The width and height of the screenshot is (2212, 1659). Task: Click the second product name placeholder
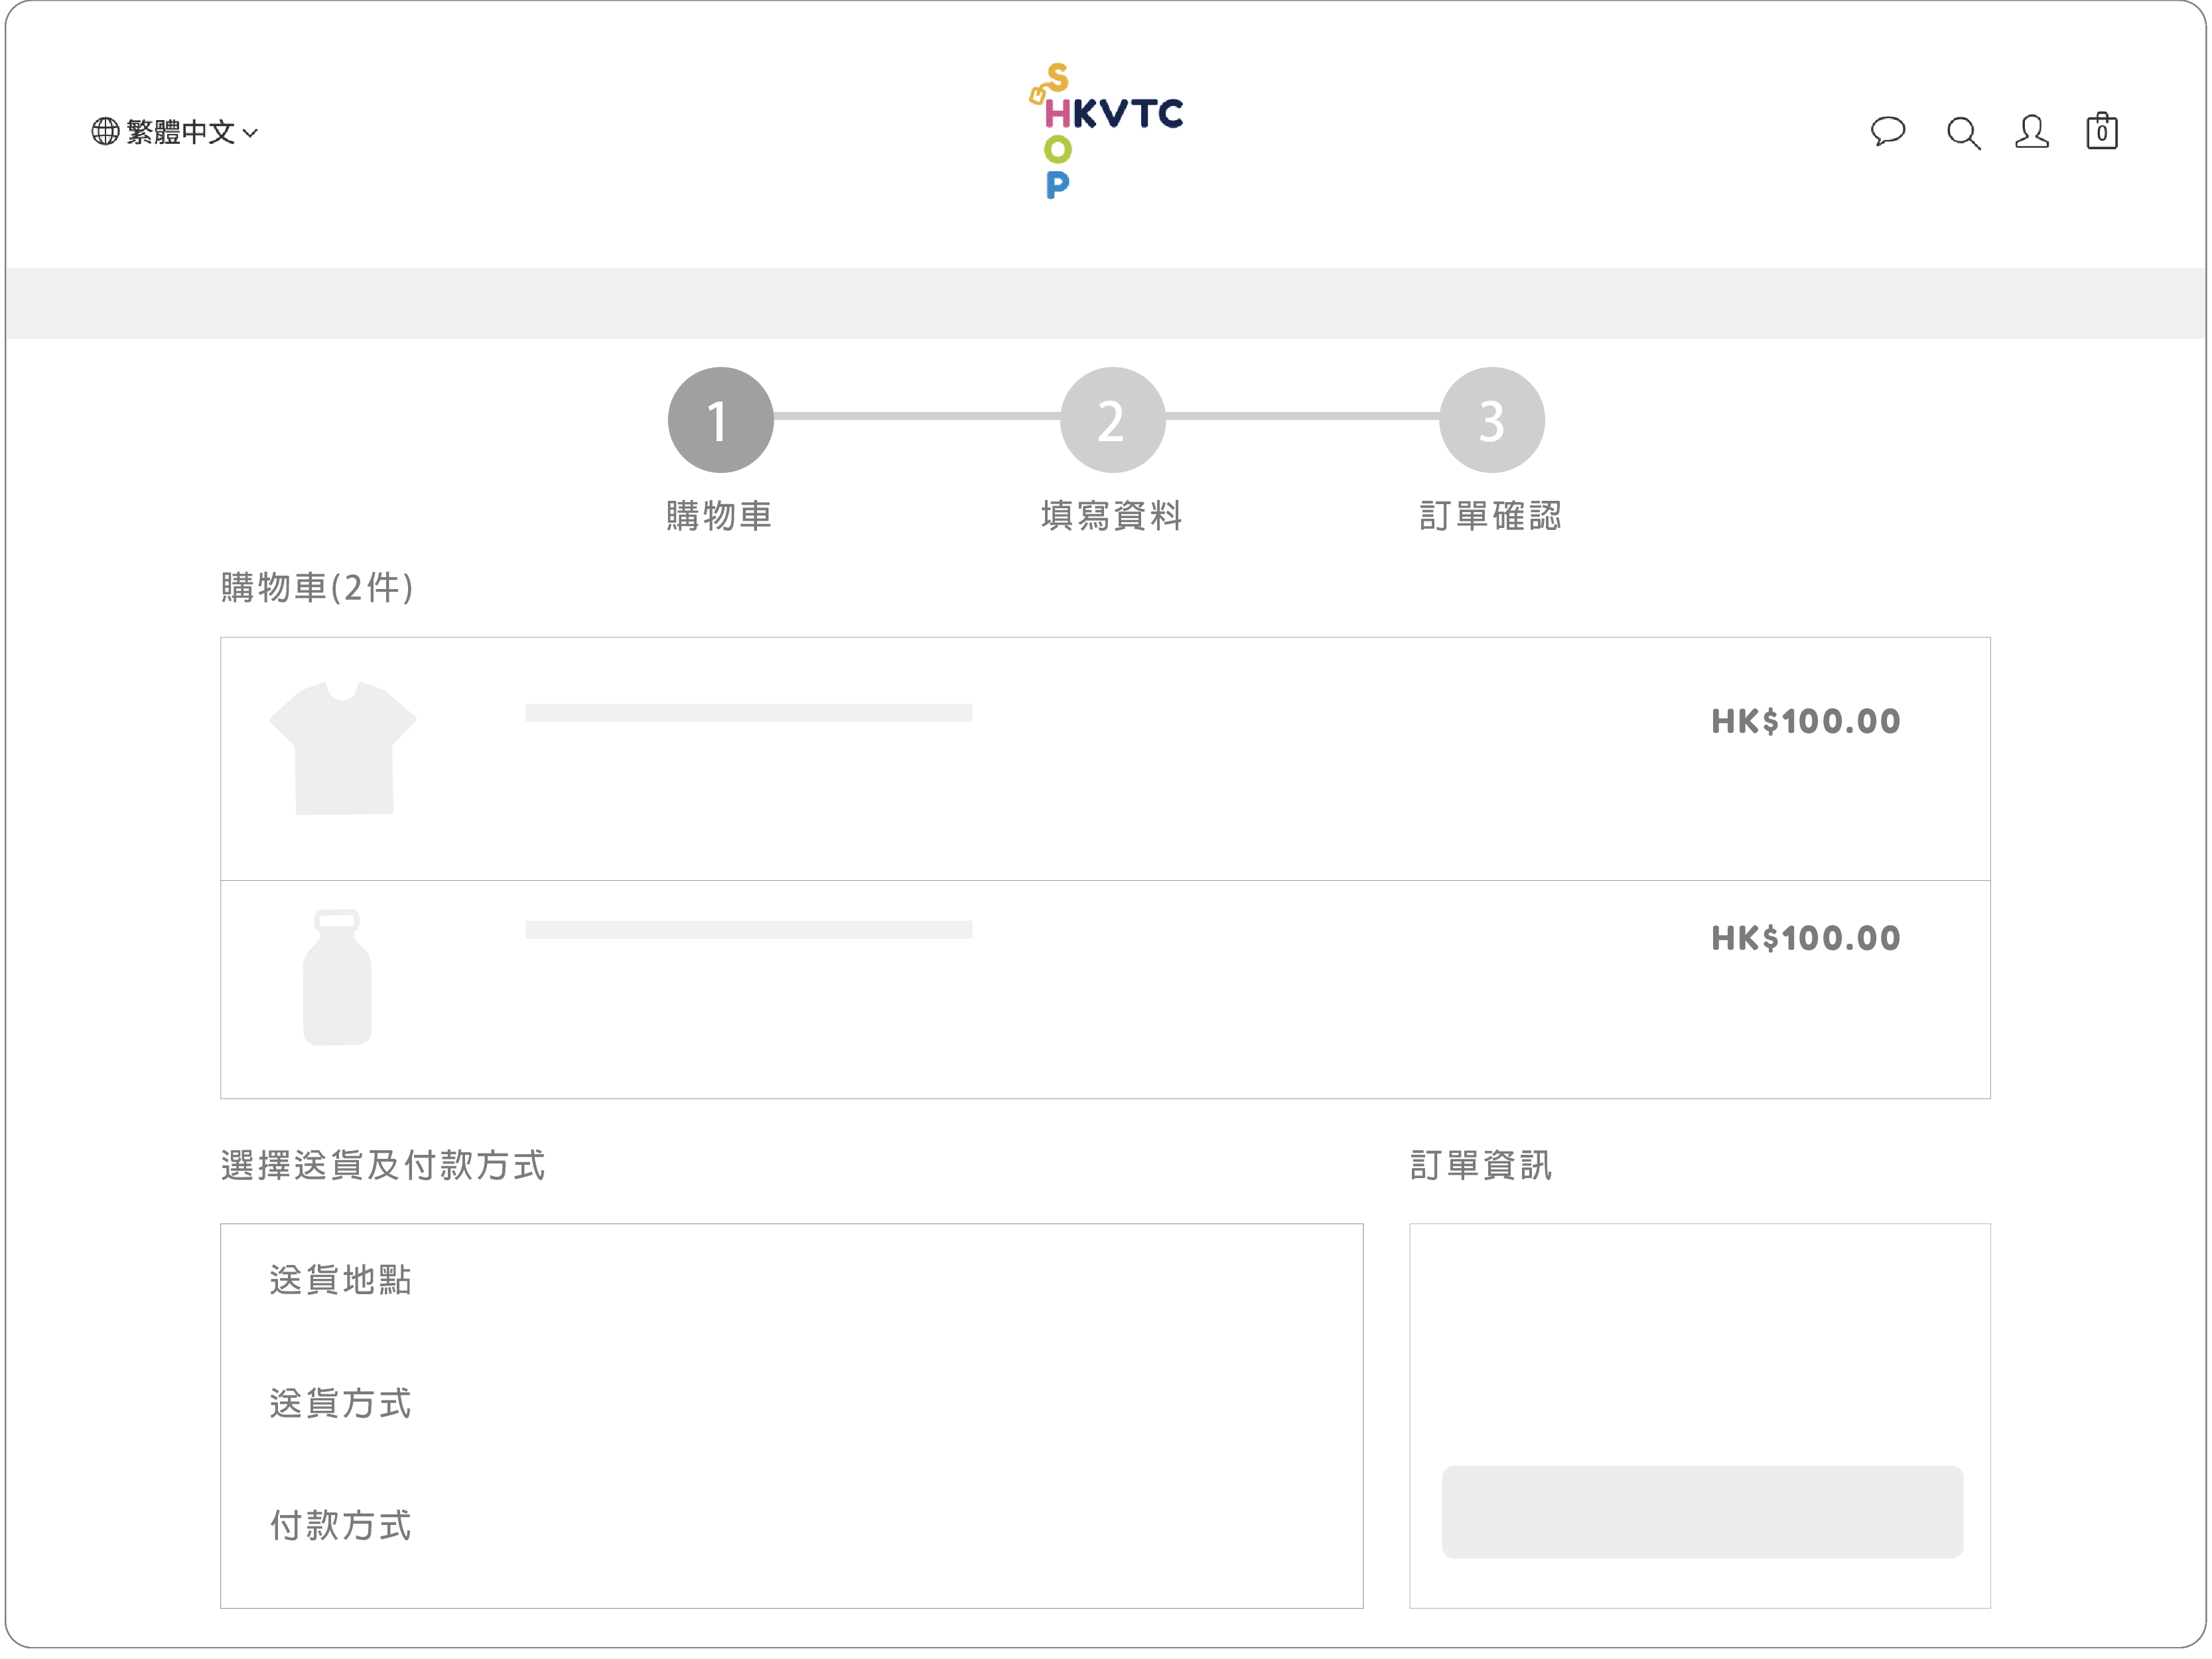(x=748, y=930)
